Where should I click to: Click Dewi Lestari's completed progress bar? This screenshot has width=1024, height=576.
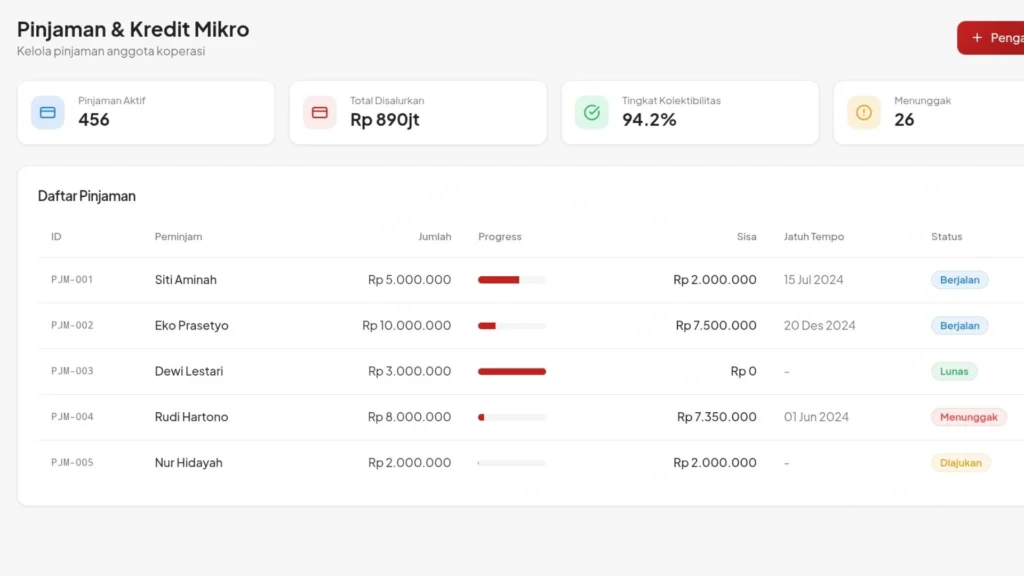coord(512,371)
